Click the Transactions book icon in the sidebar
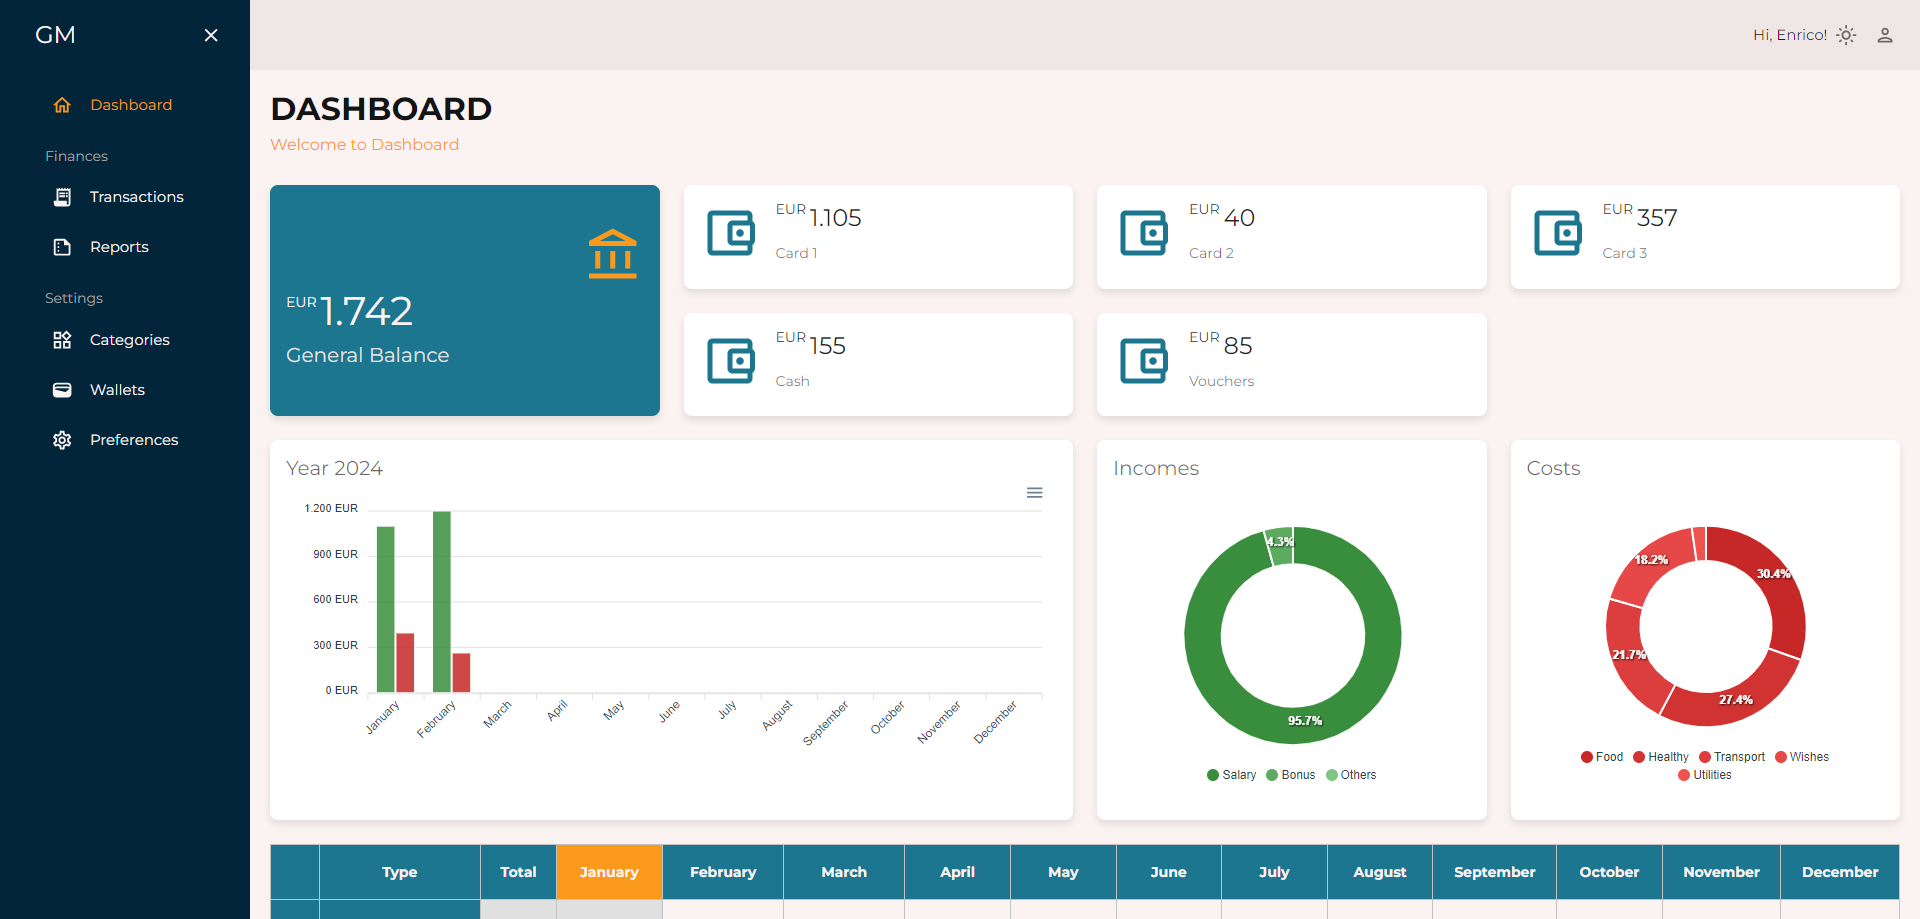The image size is (1920, 919). (62, 197)
